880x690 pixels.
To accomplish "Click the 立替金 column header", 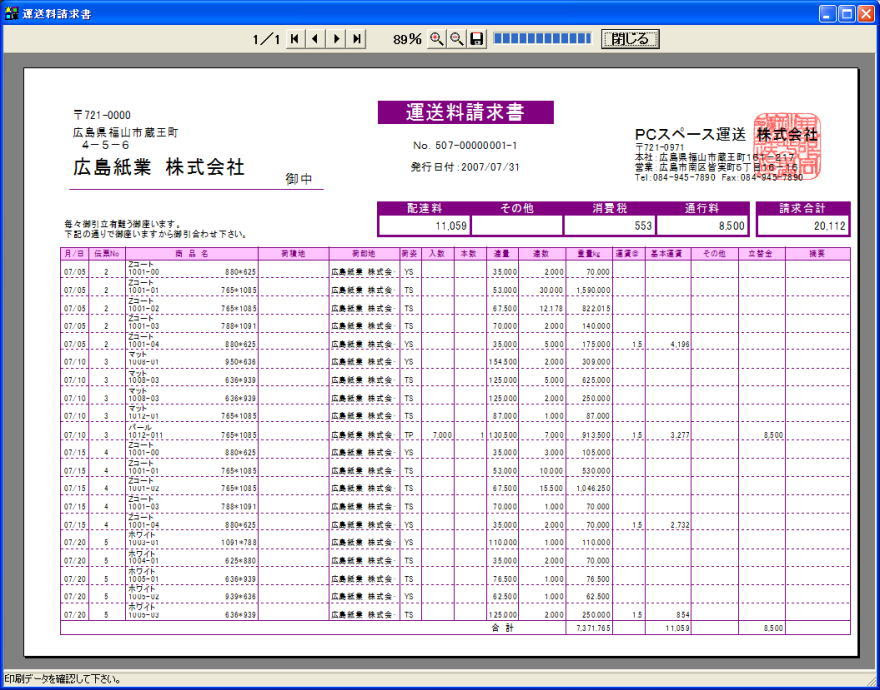I will point(762,254).
